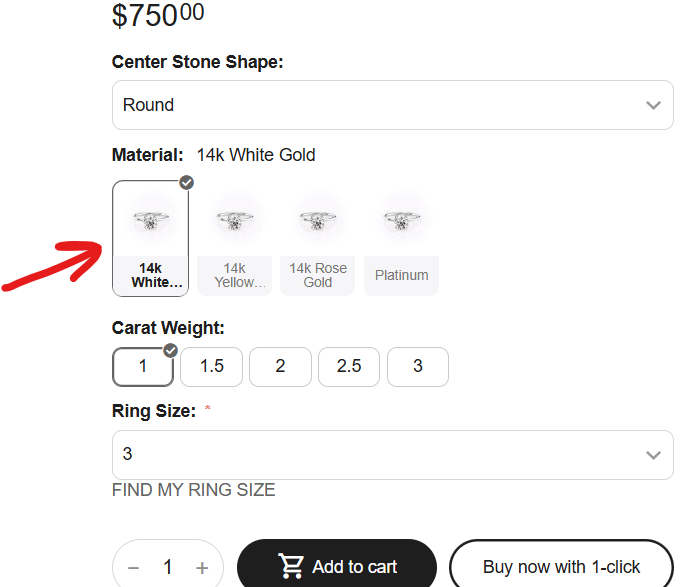Select 1 carat weight option
The width and height of the screenshot is (687, 587).
[143, 366]
